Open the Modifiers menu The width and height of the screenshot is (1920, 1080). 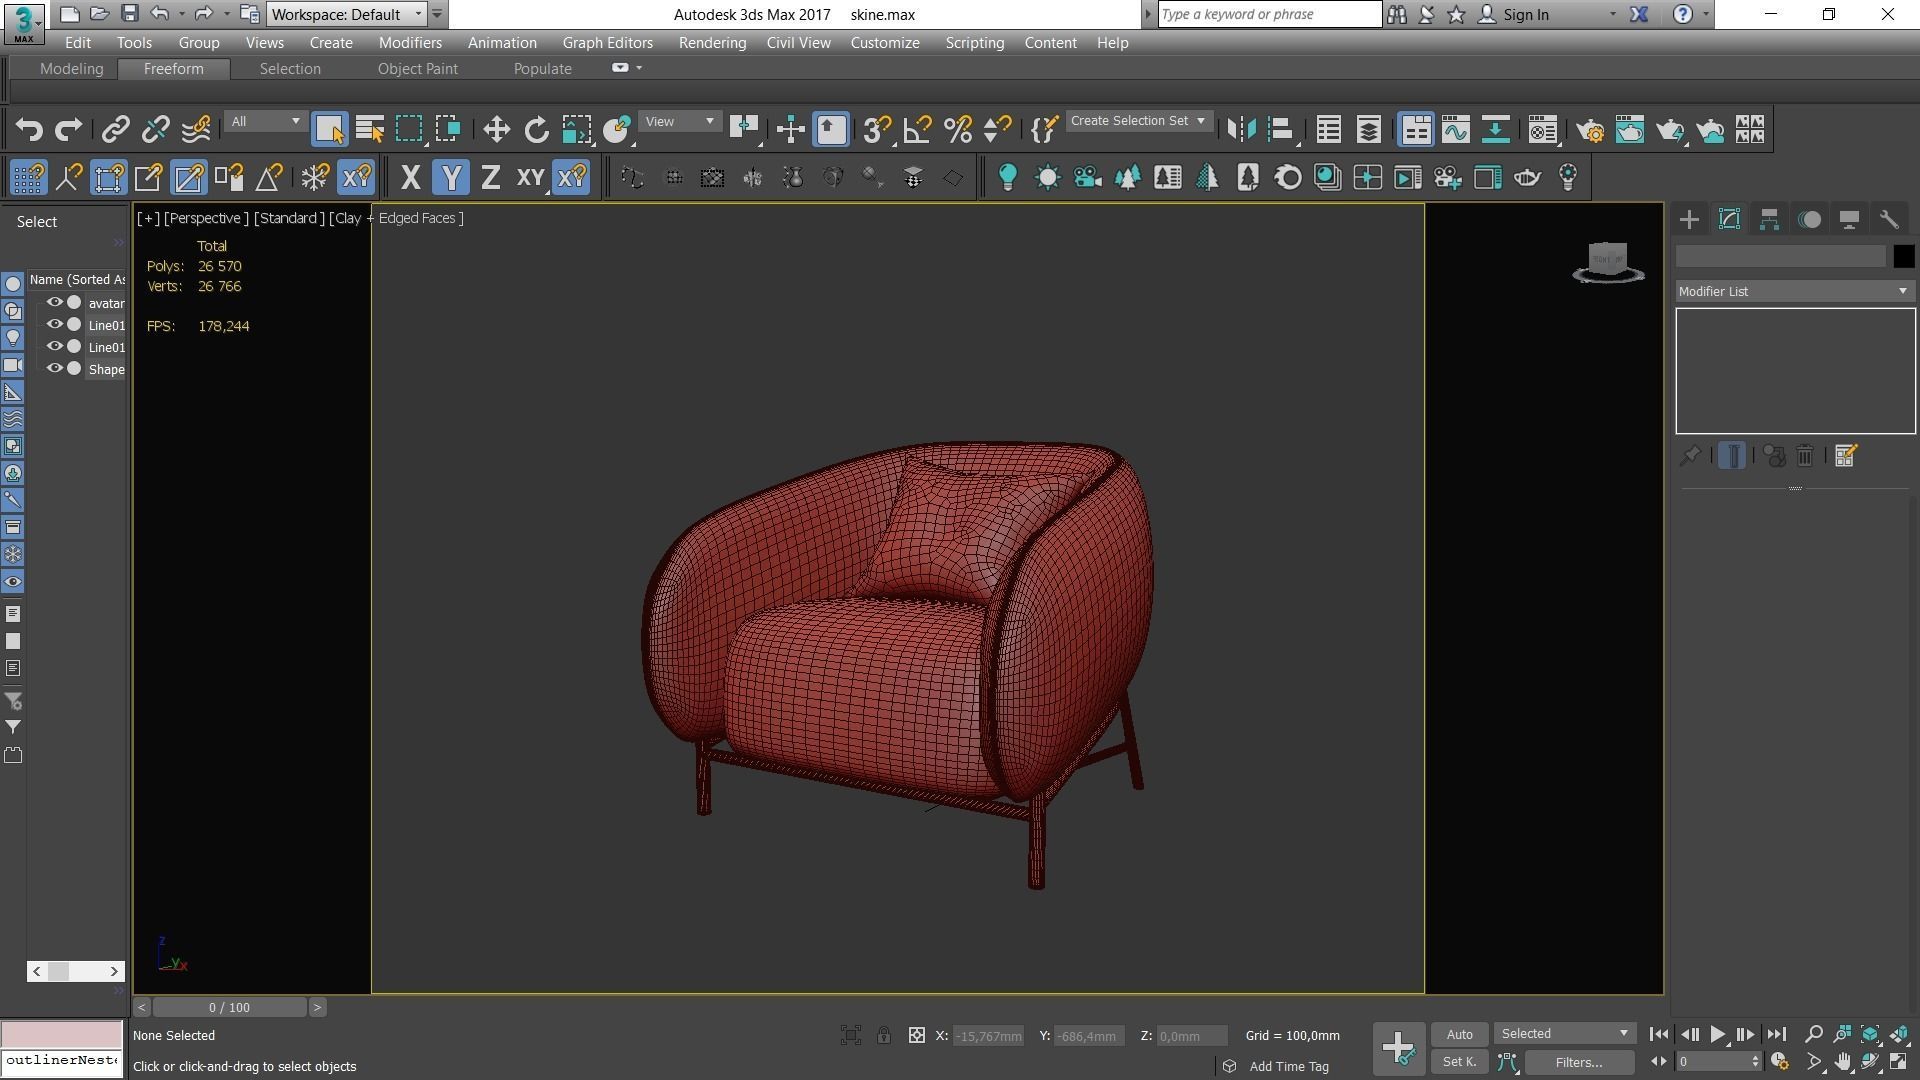coord(410,43)
